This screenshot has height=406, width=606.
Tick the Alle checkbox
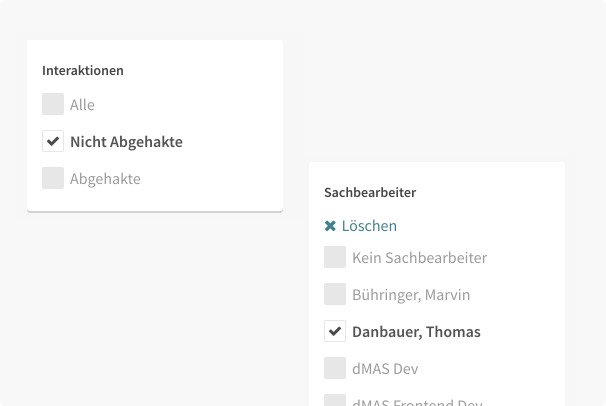53,104
